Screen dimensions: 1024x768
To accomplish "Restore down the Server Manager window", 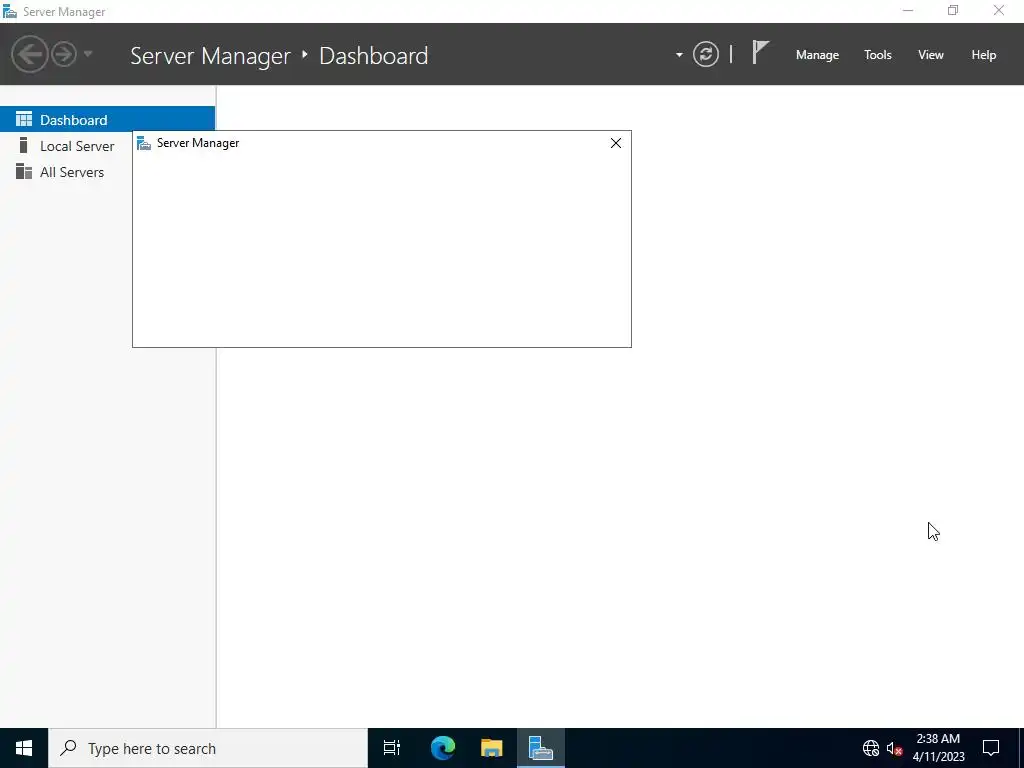I will pyautogui.click(x=953, y=11).
